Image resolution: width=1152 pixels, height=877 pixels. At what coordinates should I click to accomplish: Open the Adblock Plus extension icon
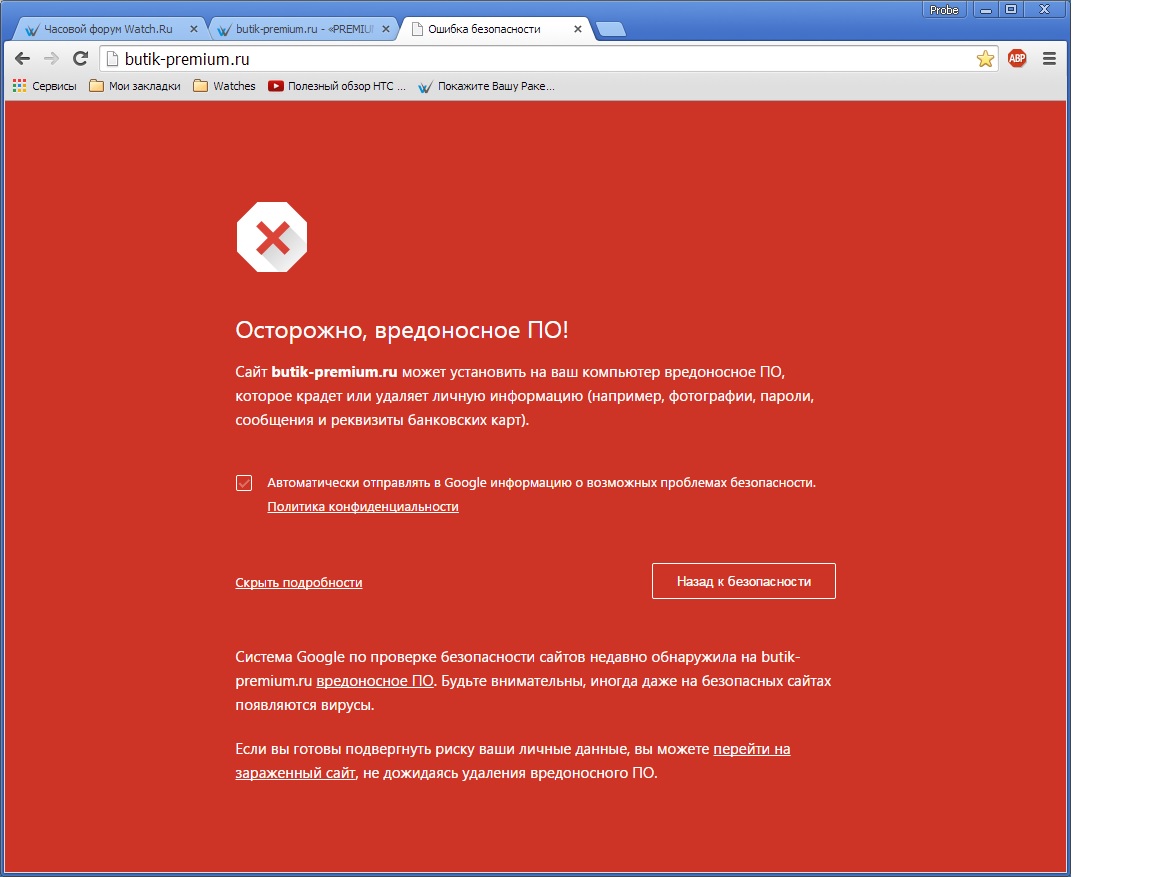[x=1017, y=59]
